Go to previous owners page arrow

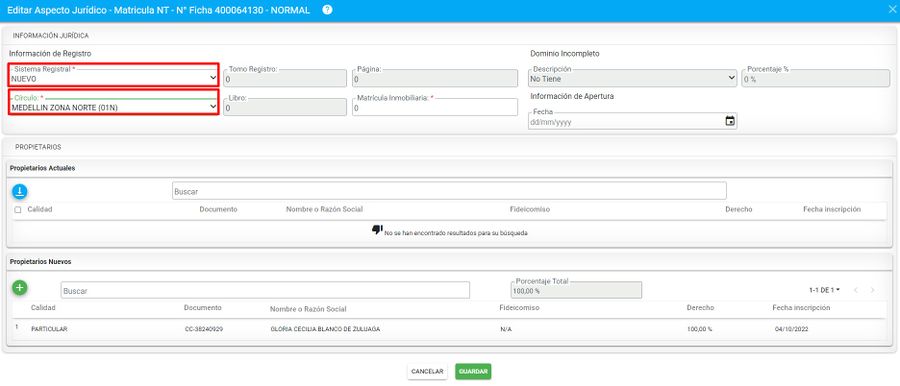(856, 290)
